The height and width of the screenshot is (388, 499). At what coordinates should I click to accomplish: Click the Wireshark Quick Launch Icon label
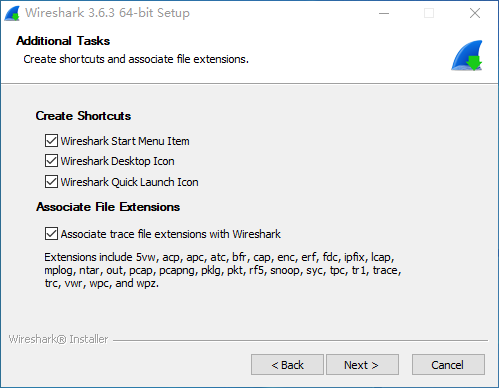(x=129, y=182)
